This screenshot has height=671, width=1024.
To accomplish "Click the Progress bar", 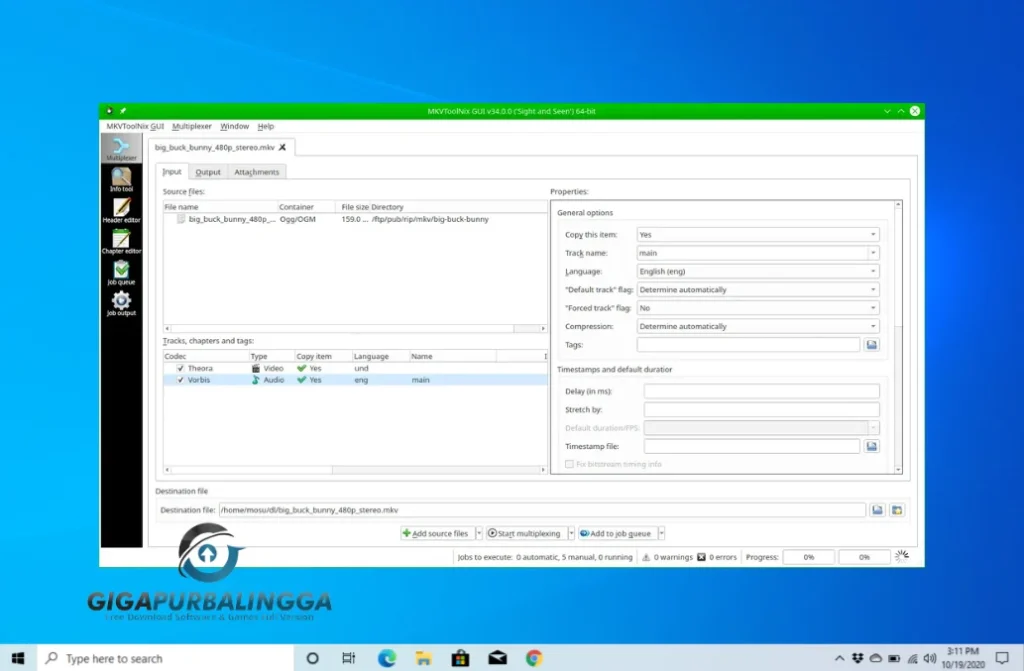I will point(808,557).
